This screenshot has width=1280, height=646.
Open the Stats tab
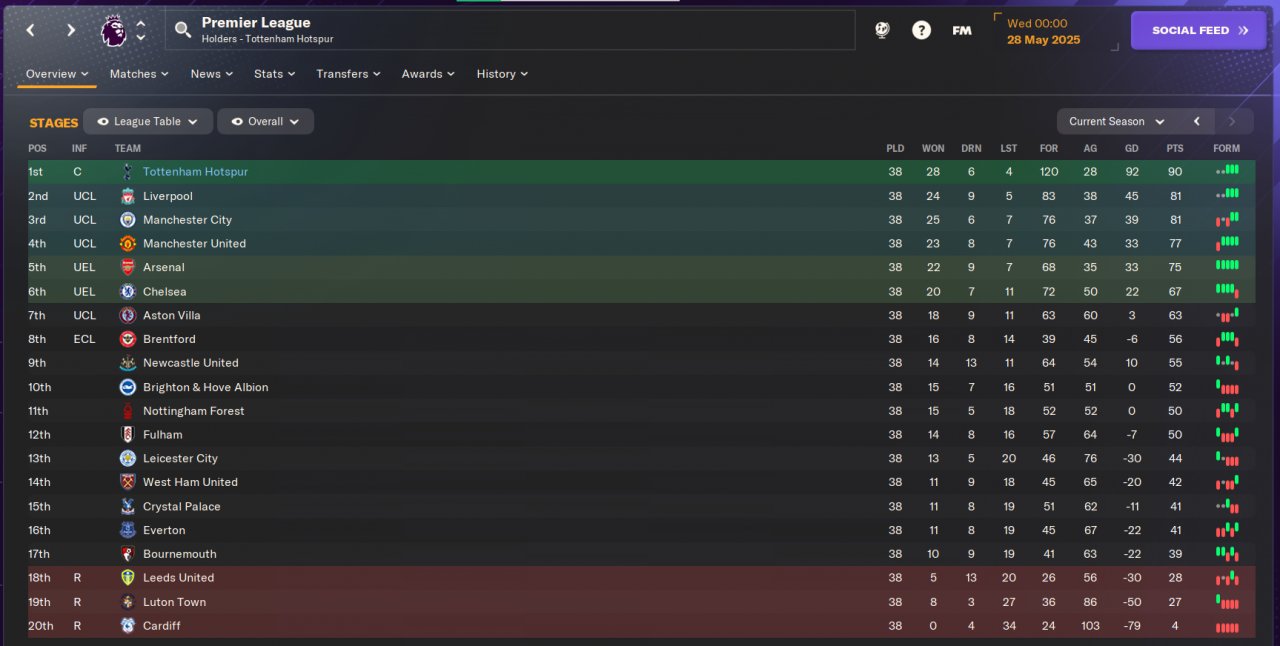(274, 74)
